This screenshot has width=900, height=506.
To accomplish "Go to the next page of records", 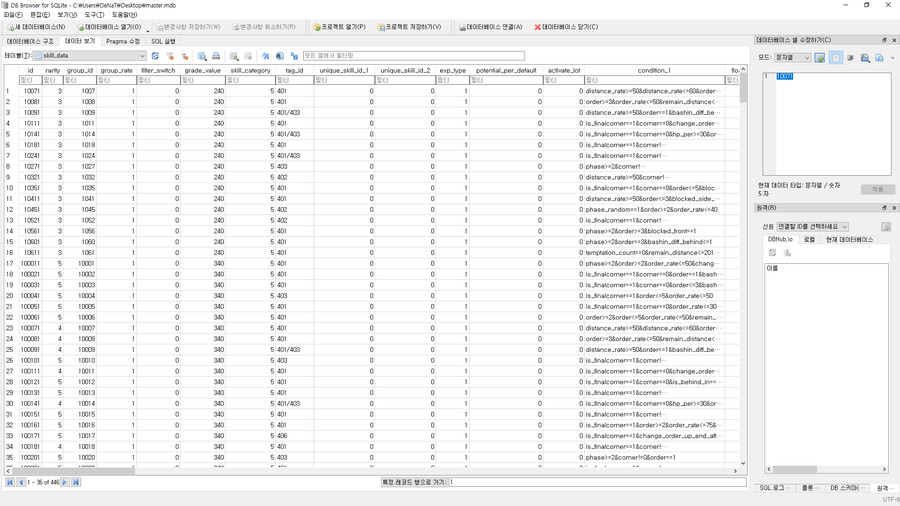I will coord(65,482).
